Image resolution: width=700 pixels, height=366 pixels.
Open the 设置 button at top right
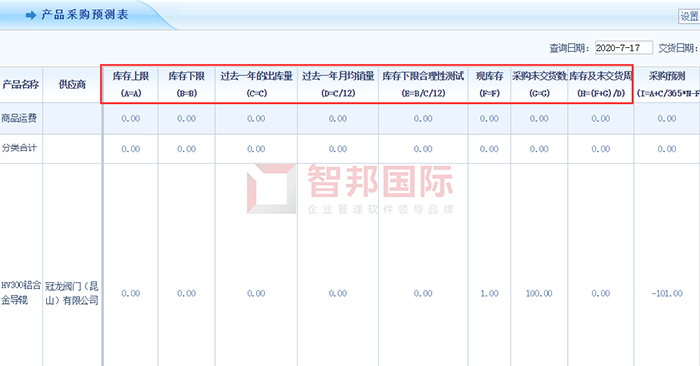click(x=689, y=17)
